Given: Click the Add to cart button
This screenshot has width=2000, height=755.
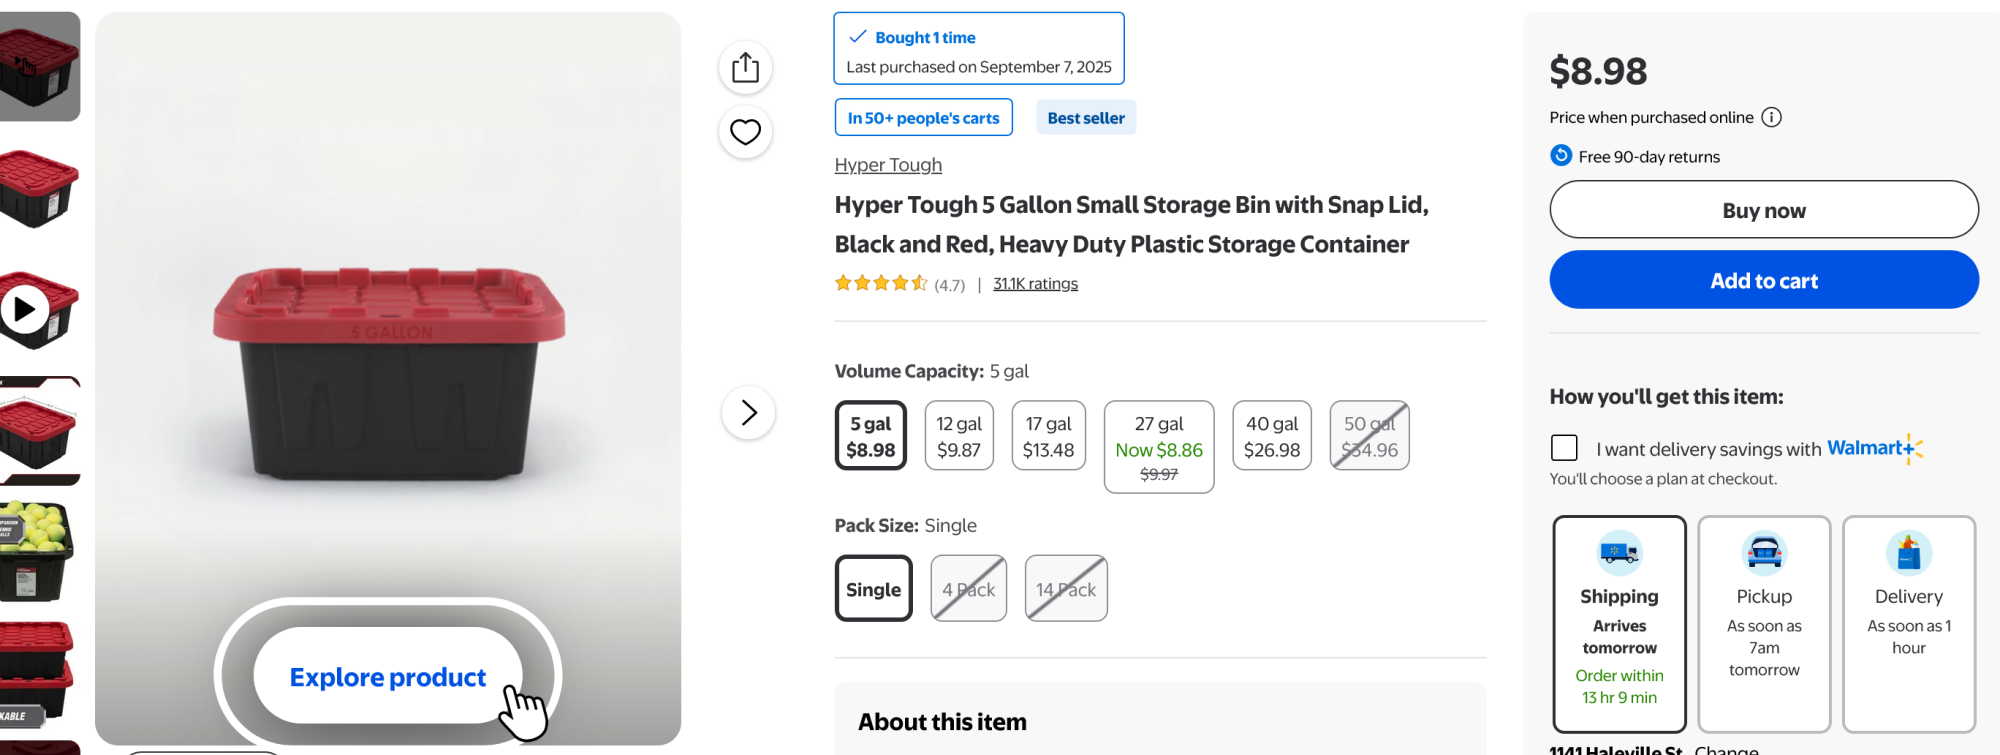Looking at the screenshot, I should coord(1763,280).
